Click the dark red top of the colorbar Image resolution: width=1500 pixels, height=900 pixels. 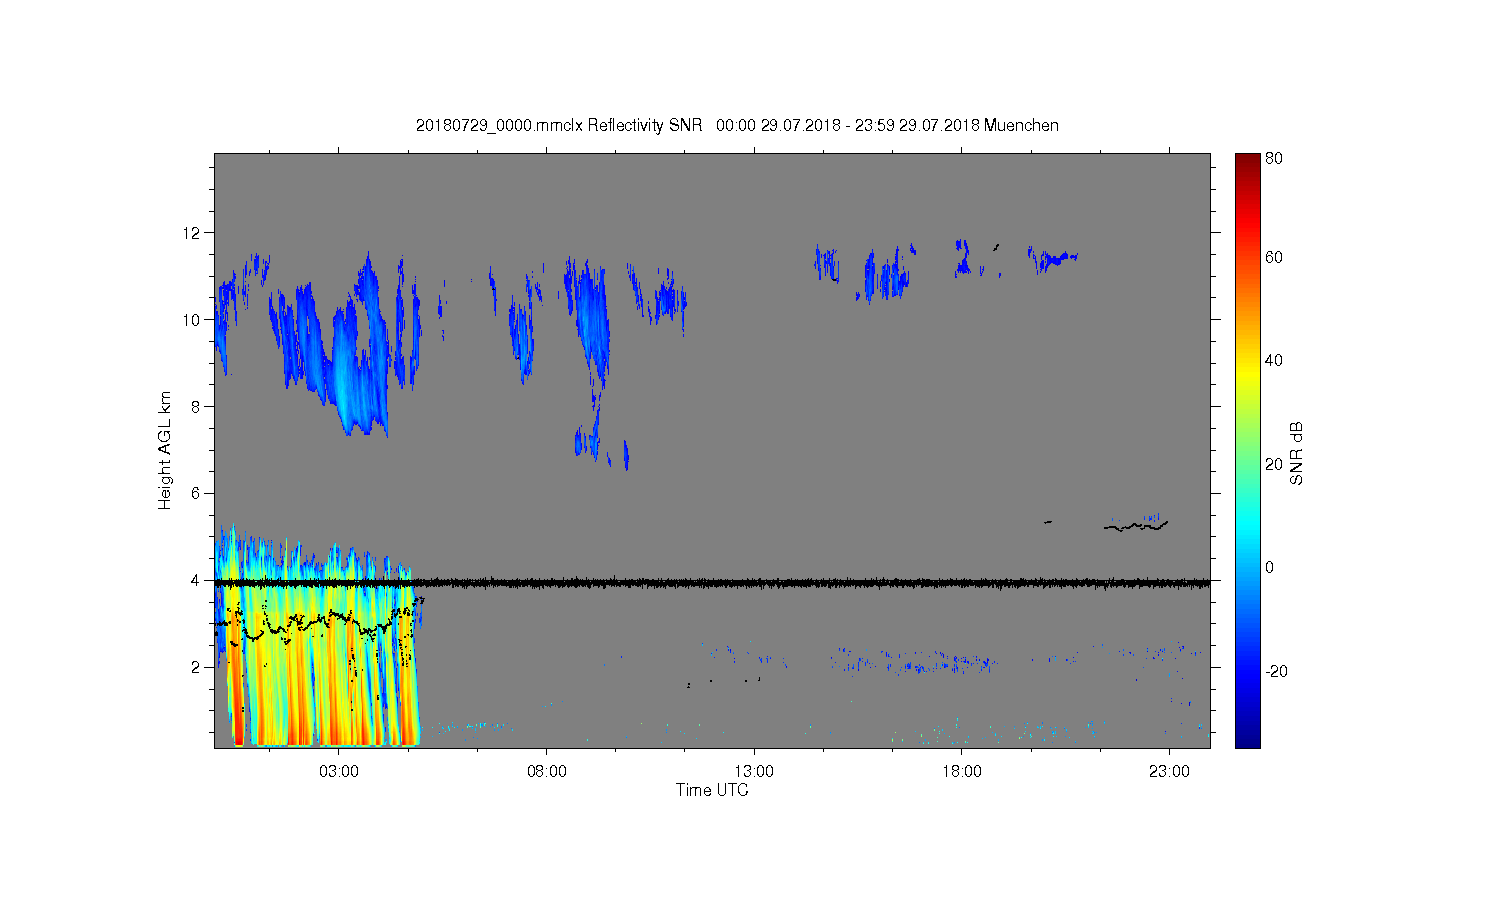tap(1247, 163)
